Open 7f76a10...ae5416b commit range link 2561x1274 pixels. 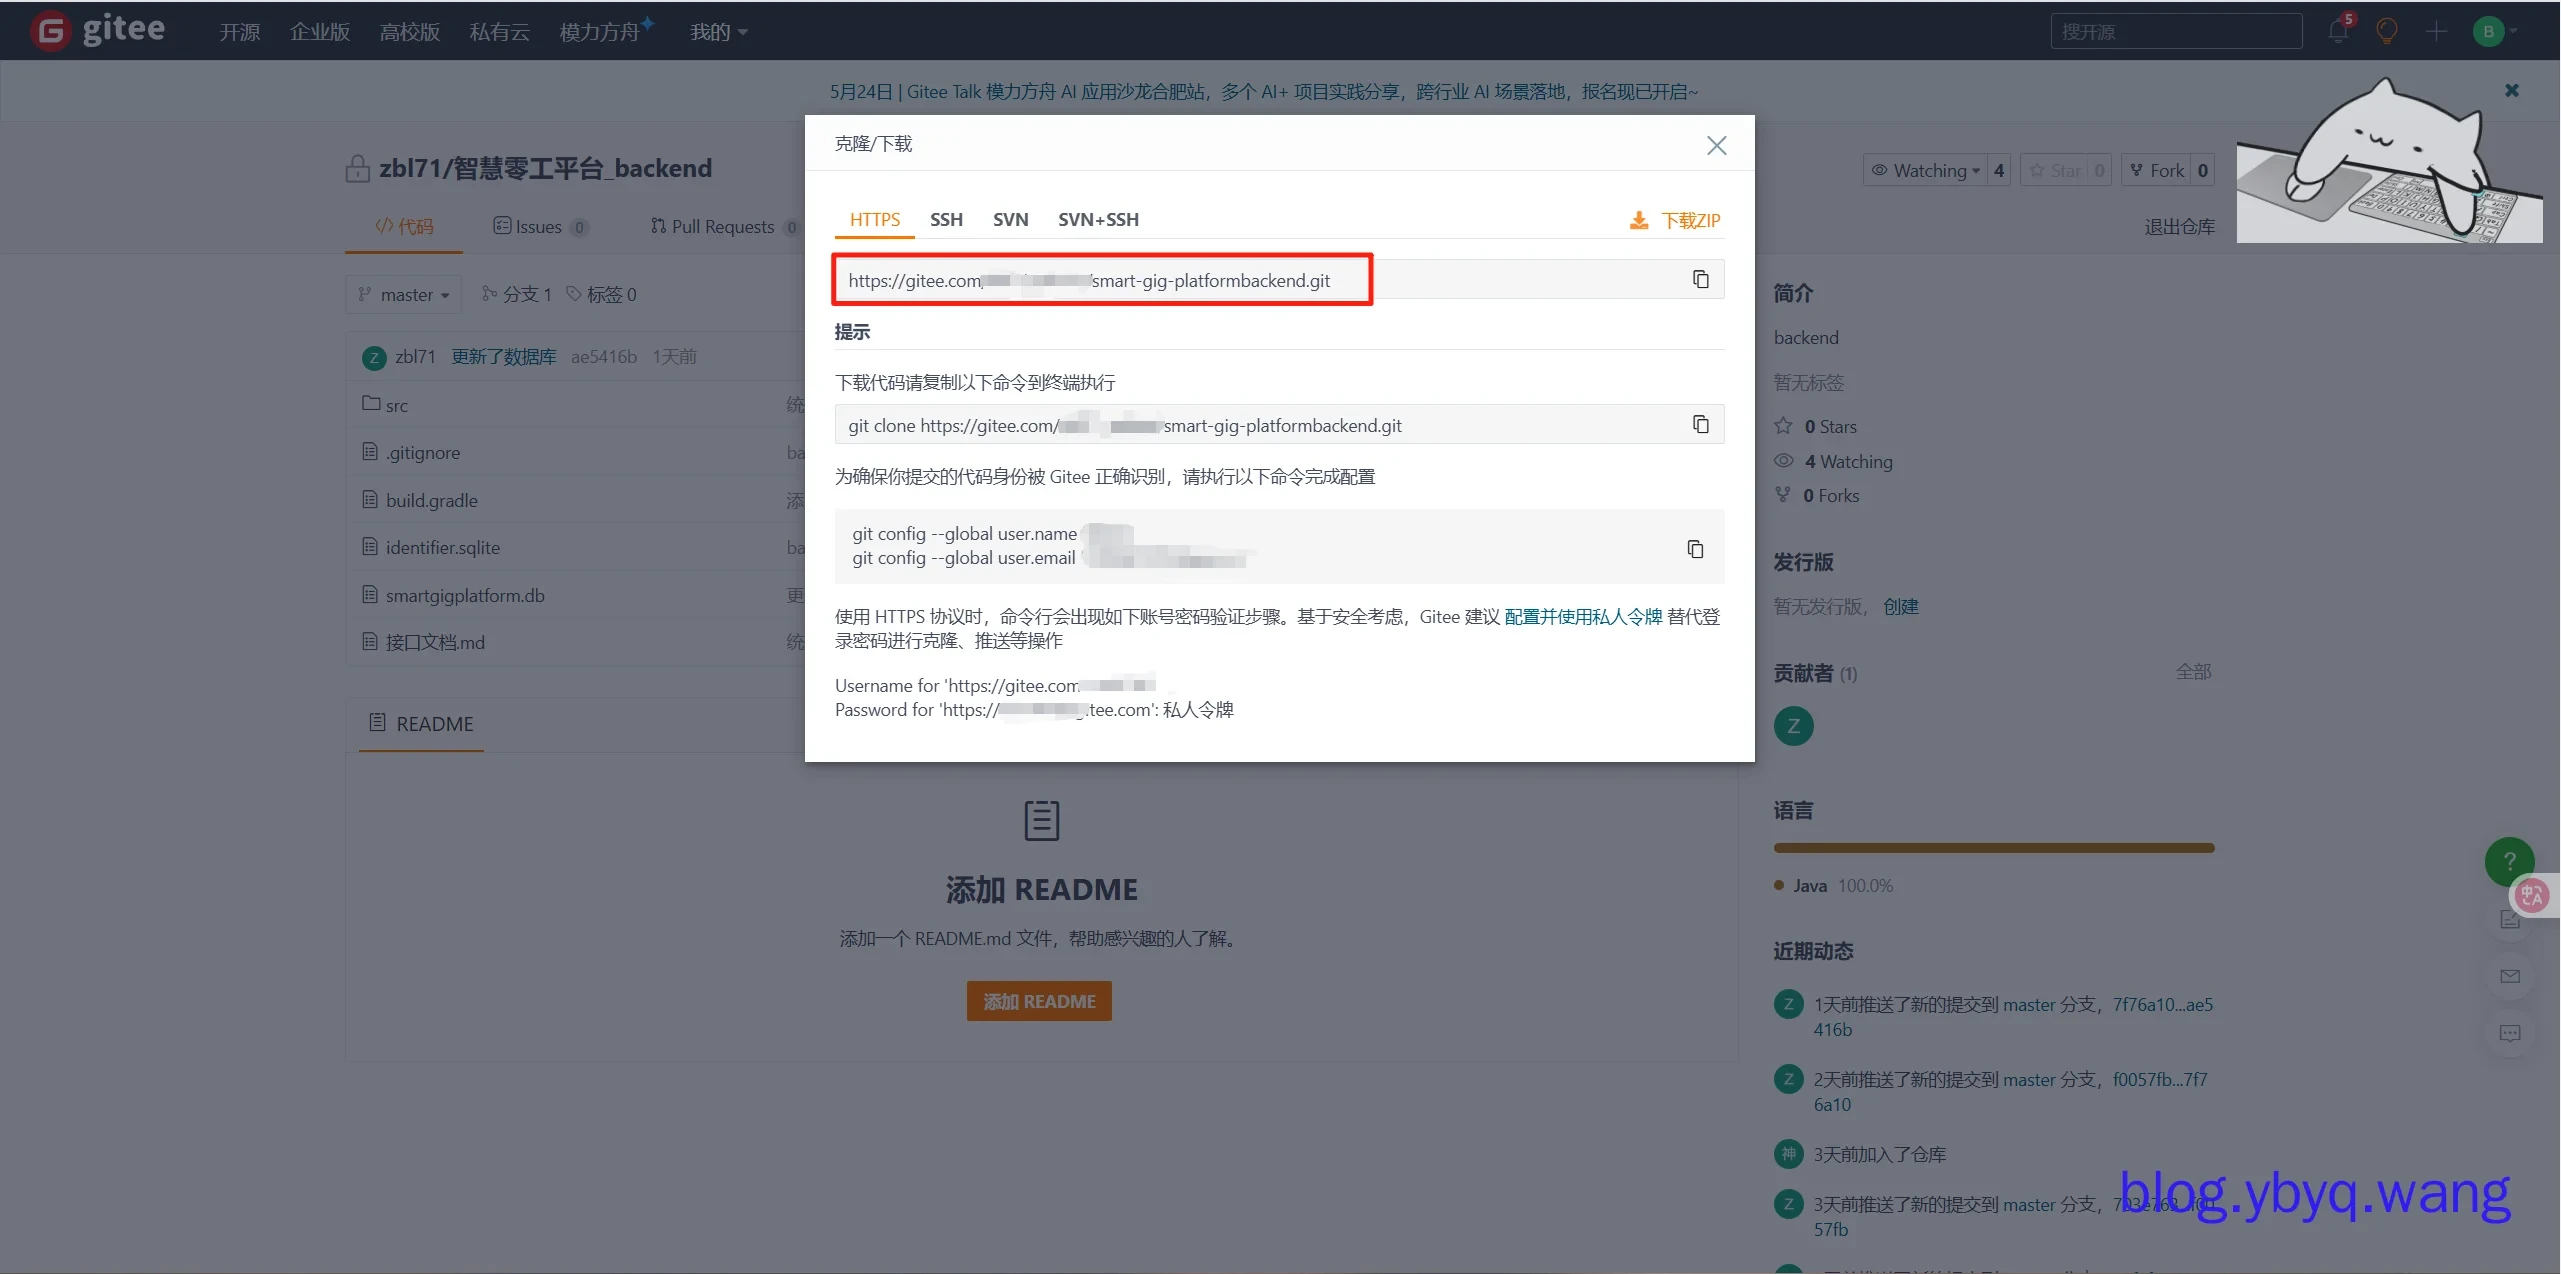point(2163,1004)
